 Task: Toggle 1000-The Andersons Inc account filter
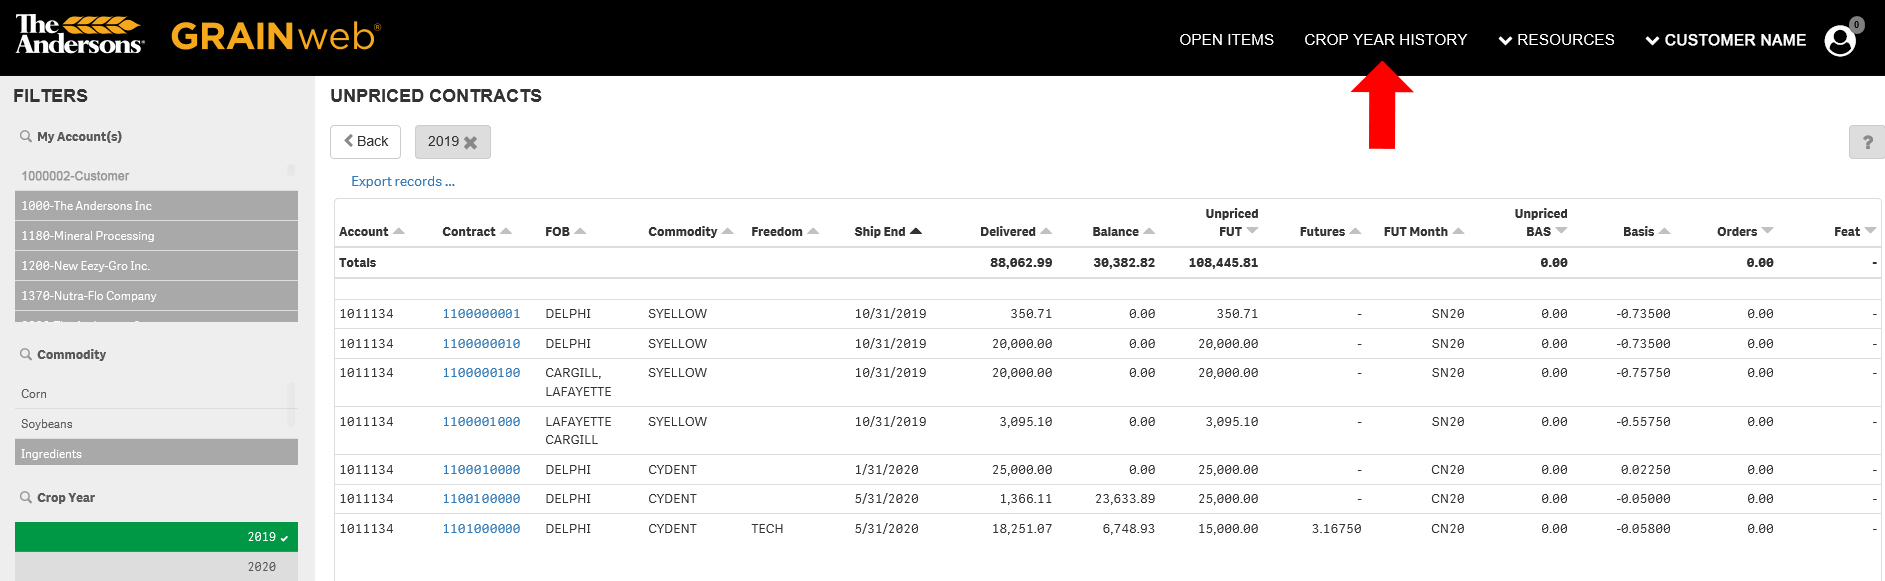coord(156,206)
